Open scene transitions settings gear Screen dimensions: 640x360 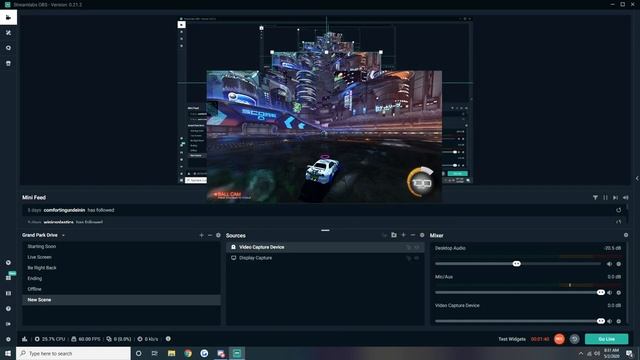tap(218, 236)
